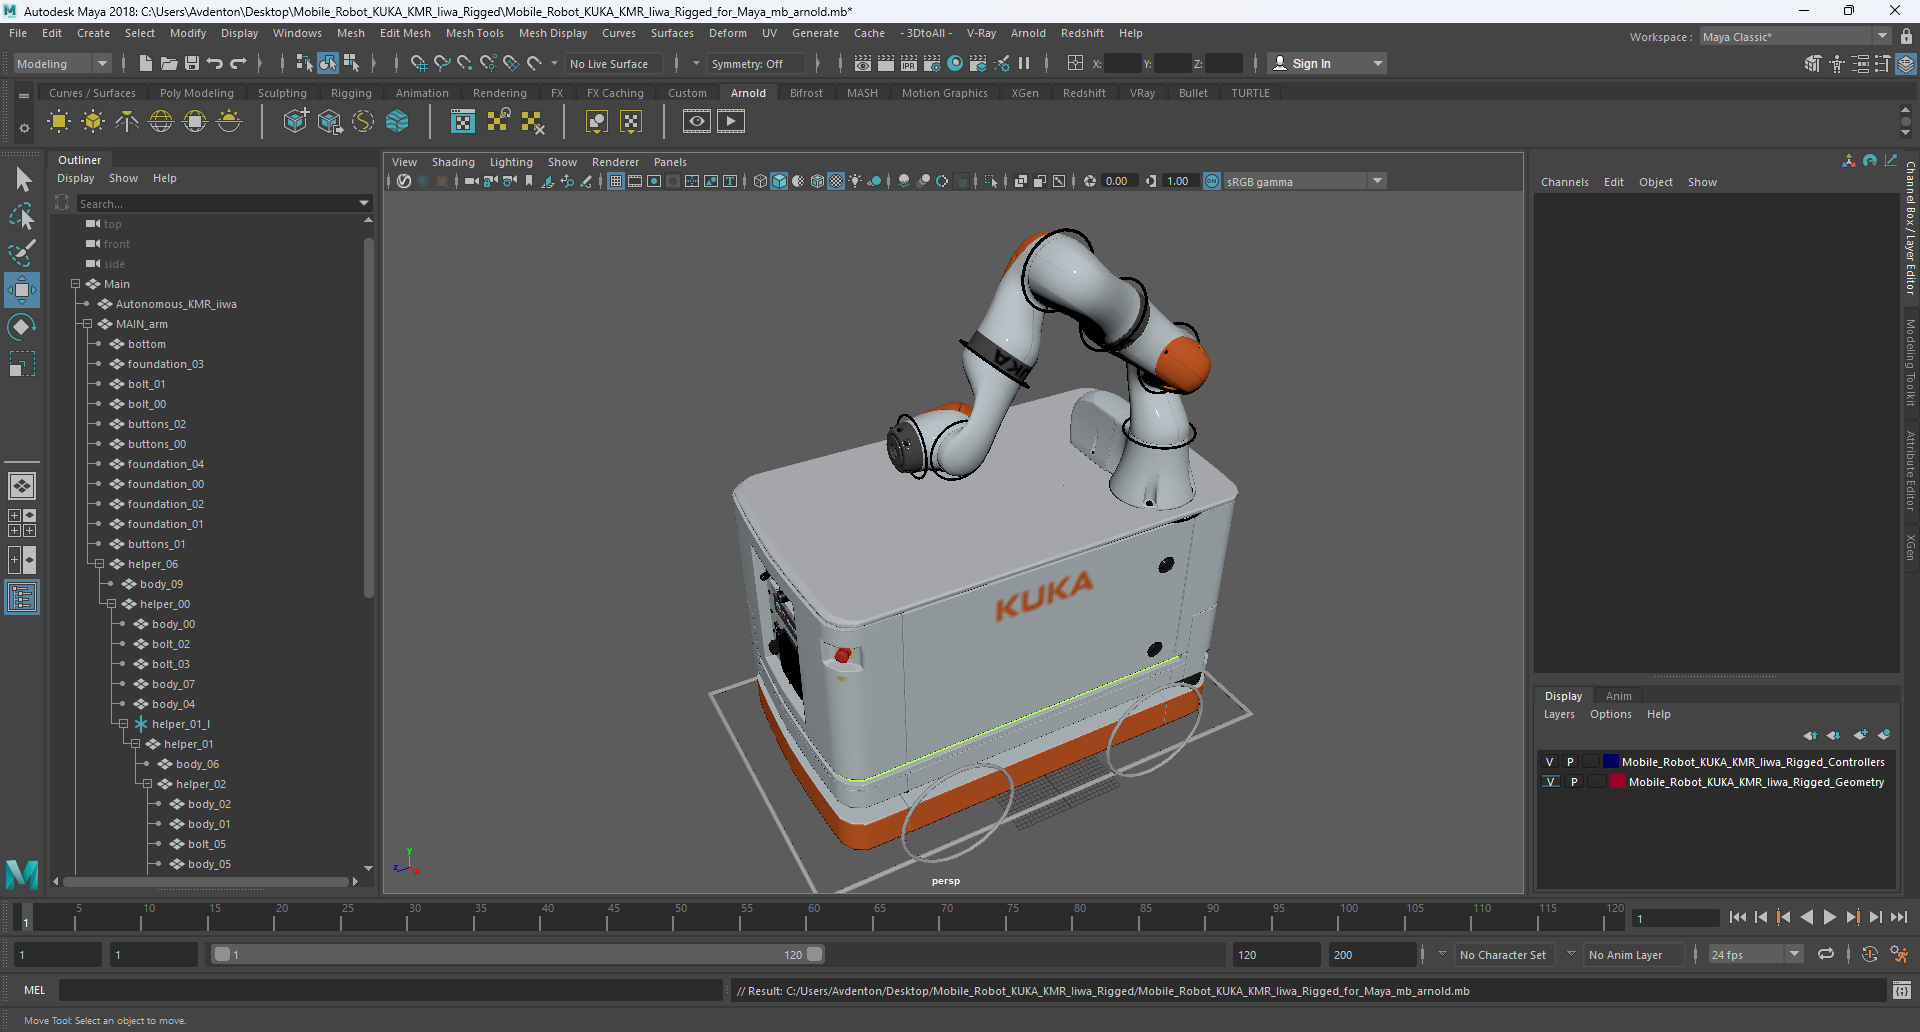Open Arnold RenderView eye icon

pyautogui.click(x=697, y=122)
